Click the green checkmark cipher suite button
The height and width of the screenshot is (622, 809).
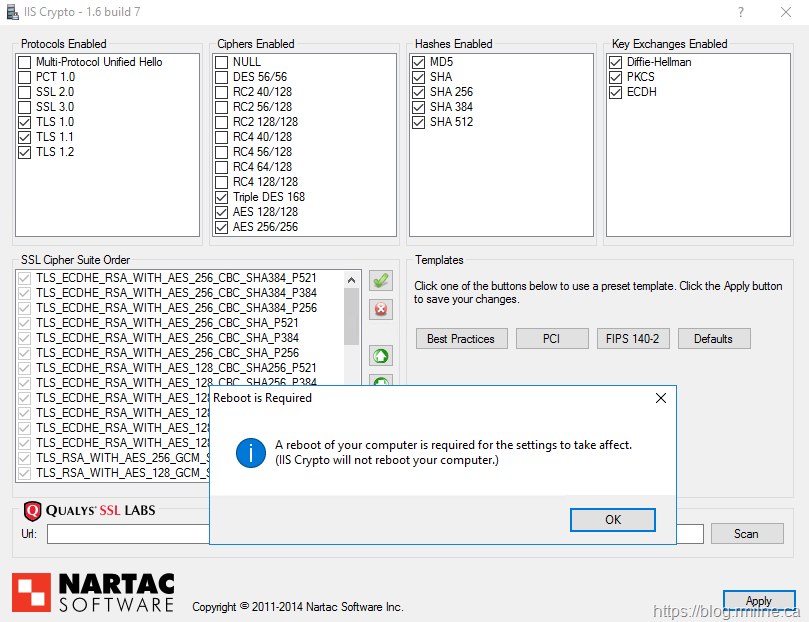[x=381, y=281]
